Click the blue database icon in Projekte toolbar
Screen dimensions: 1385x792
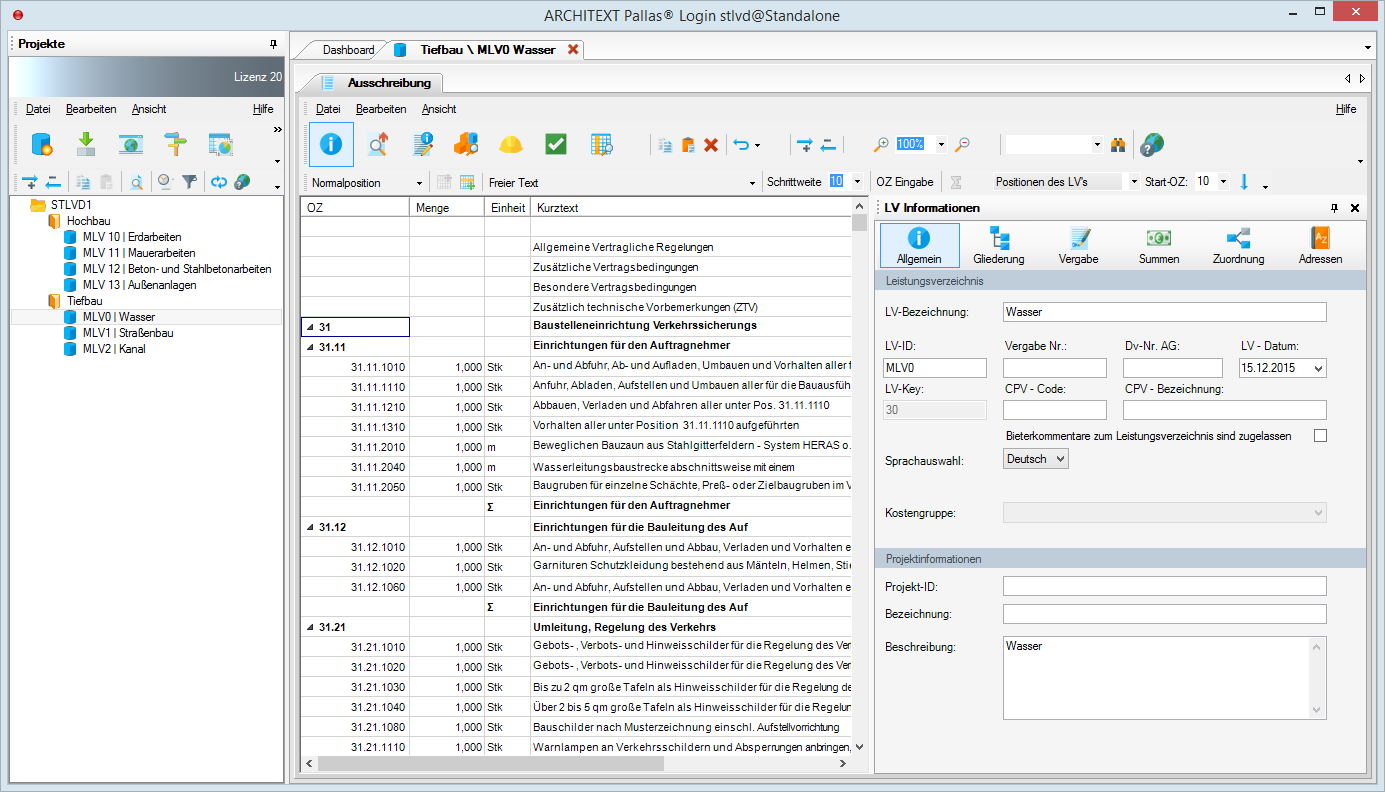(x=41, y=144)
